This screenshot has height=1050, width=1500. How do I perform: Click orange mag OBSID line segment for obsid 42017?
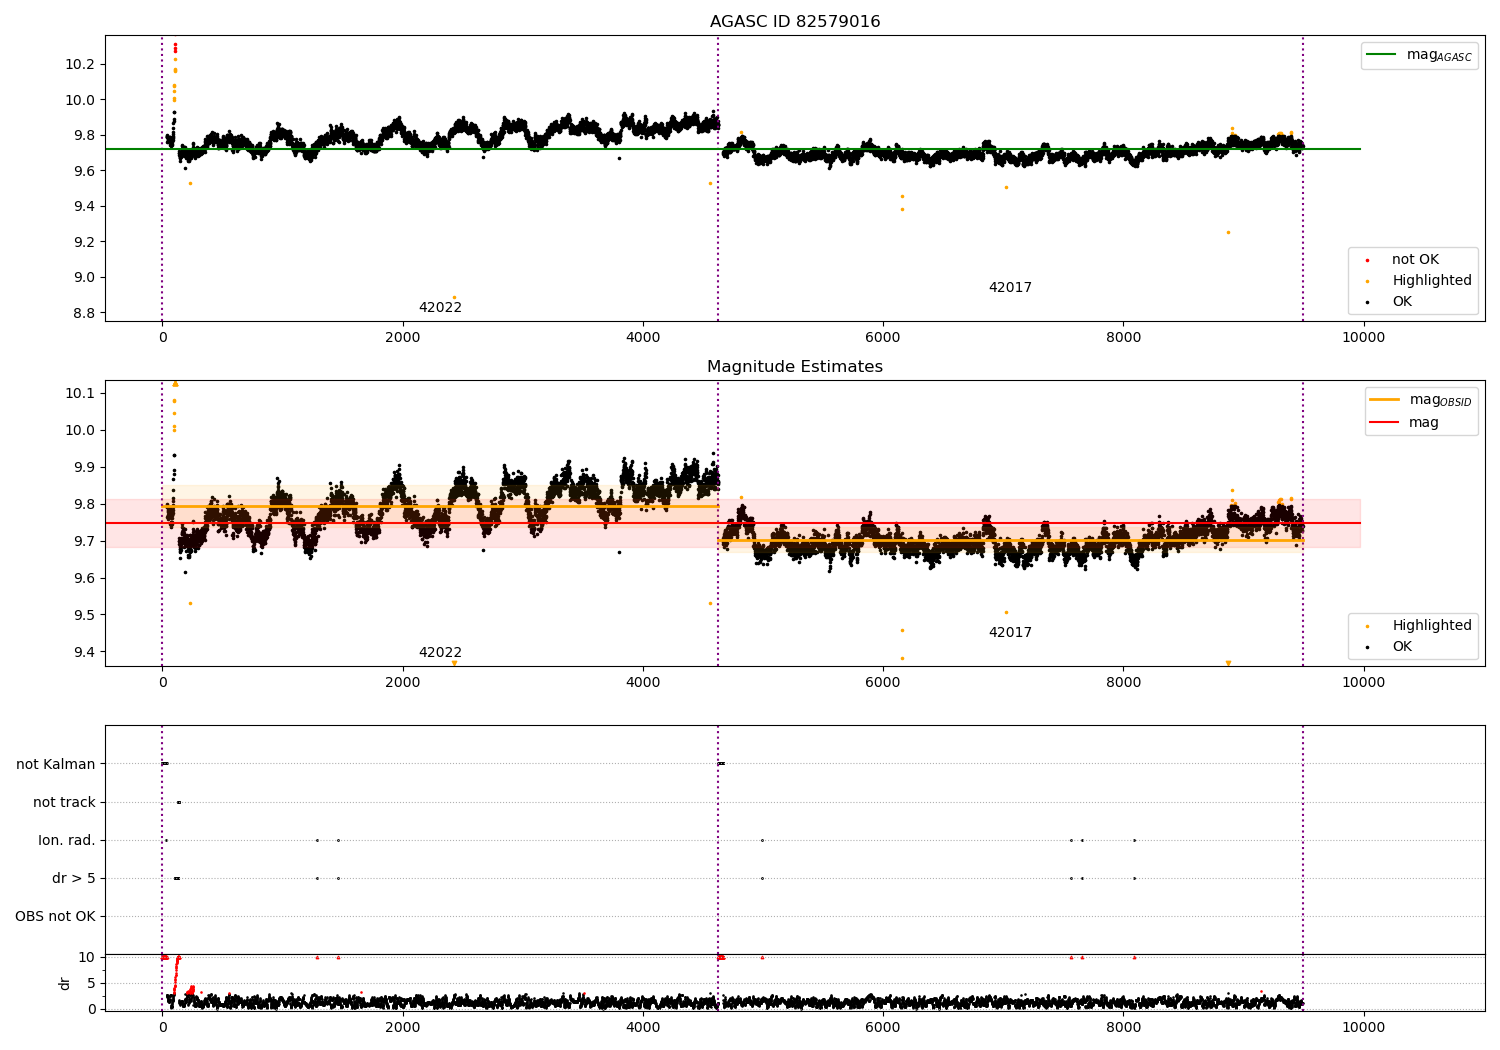point(1010,541)
